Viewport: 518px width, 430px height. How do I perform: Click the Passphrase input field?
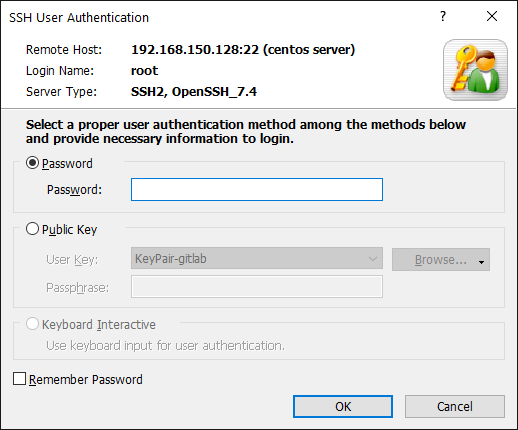pos(257,287)
